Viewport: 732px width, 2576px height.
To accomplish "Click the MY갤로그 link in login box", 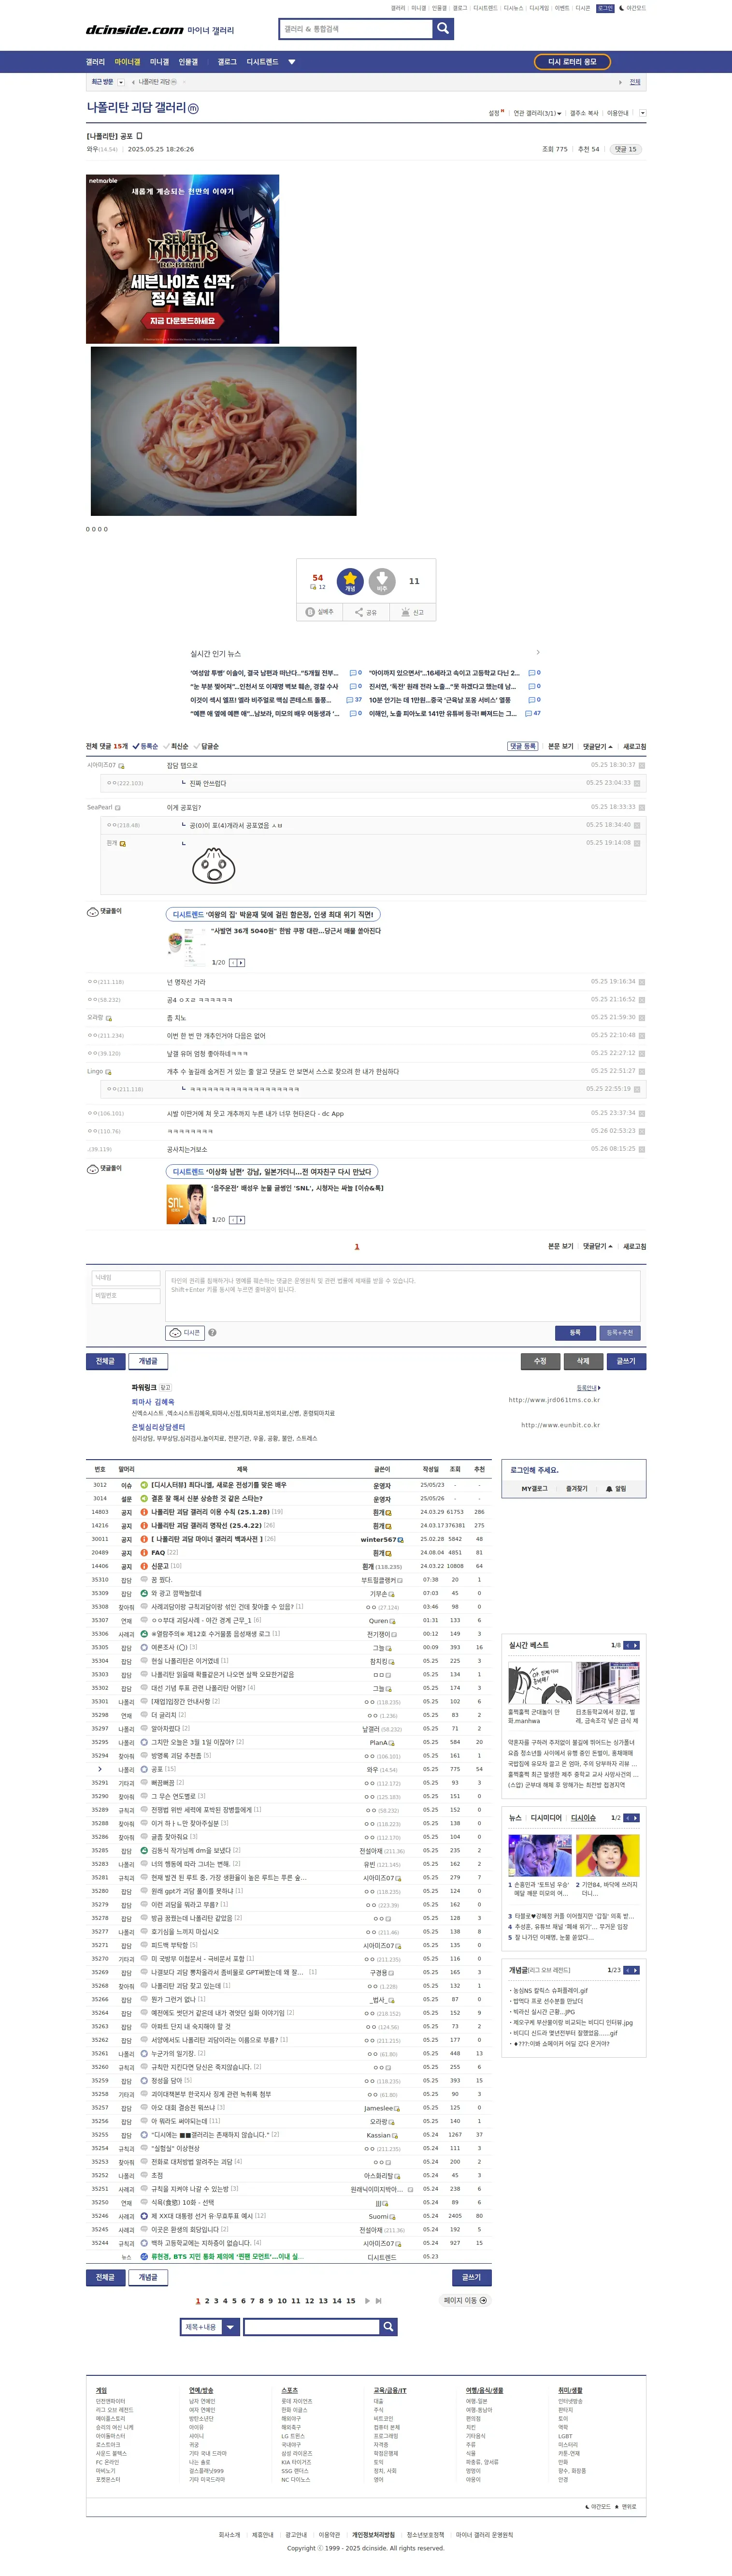I will (x=534, y=1489).
